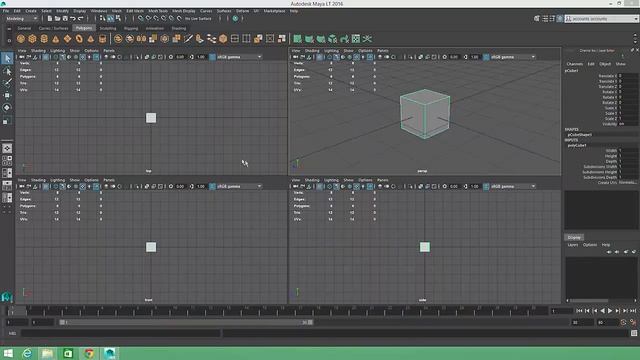Viewport: 640px width, 360px height.
Task: Open the shelf options menu arrow
Action: tap(9, 40)
